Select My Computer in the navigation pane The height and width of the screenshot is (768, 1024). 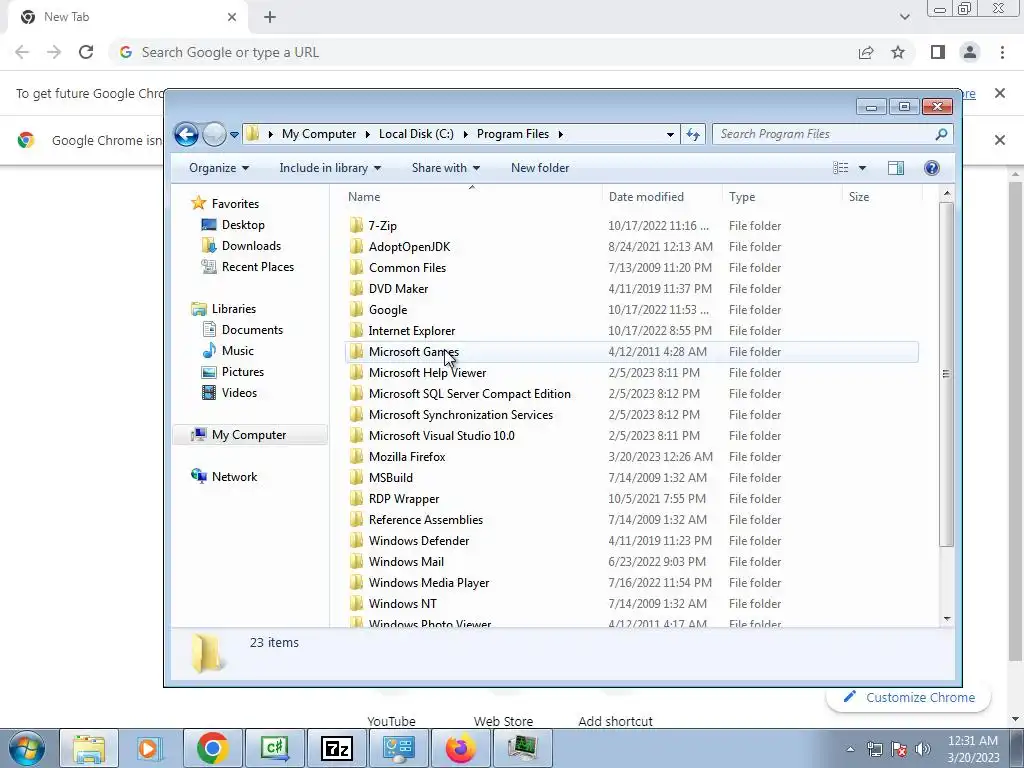click(x=249, y=435)
